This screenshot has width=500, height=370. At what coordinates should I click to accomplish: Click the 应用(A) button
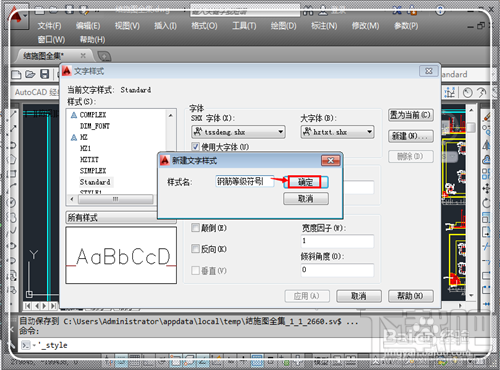coord(307,296)
